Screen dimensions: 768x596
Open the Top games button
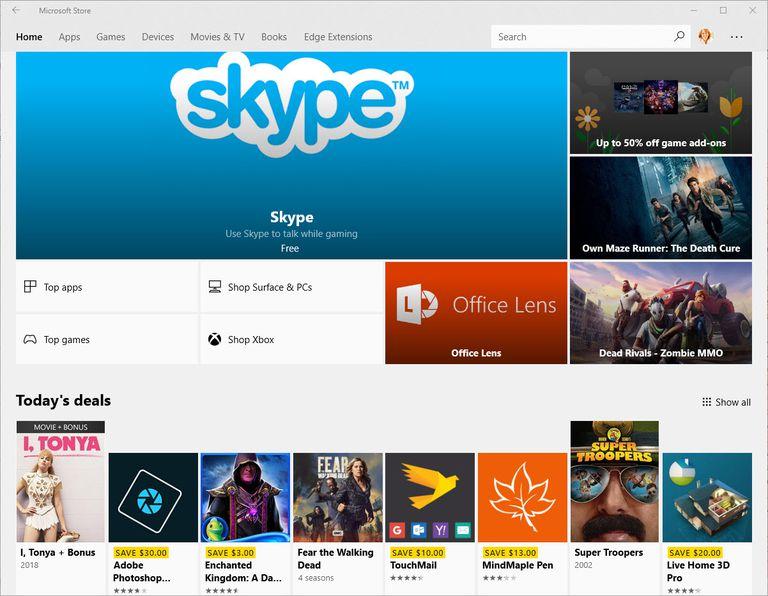(x=107, y=339)
